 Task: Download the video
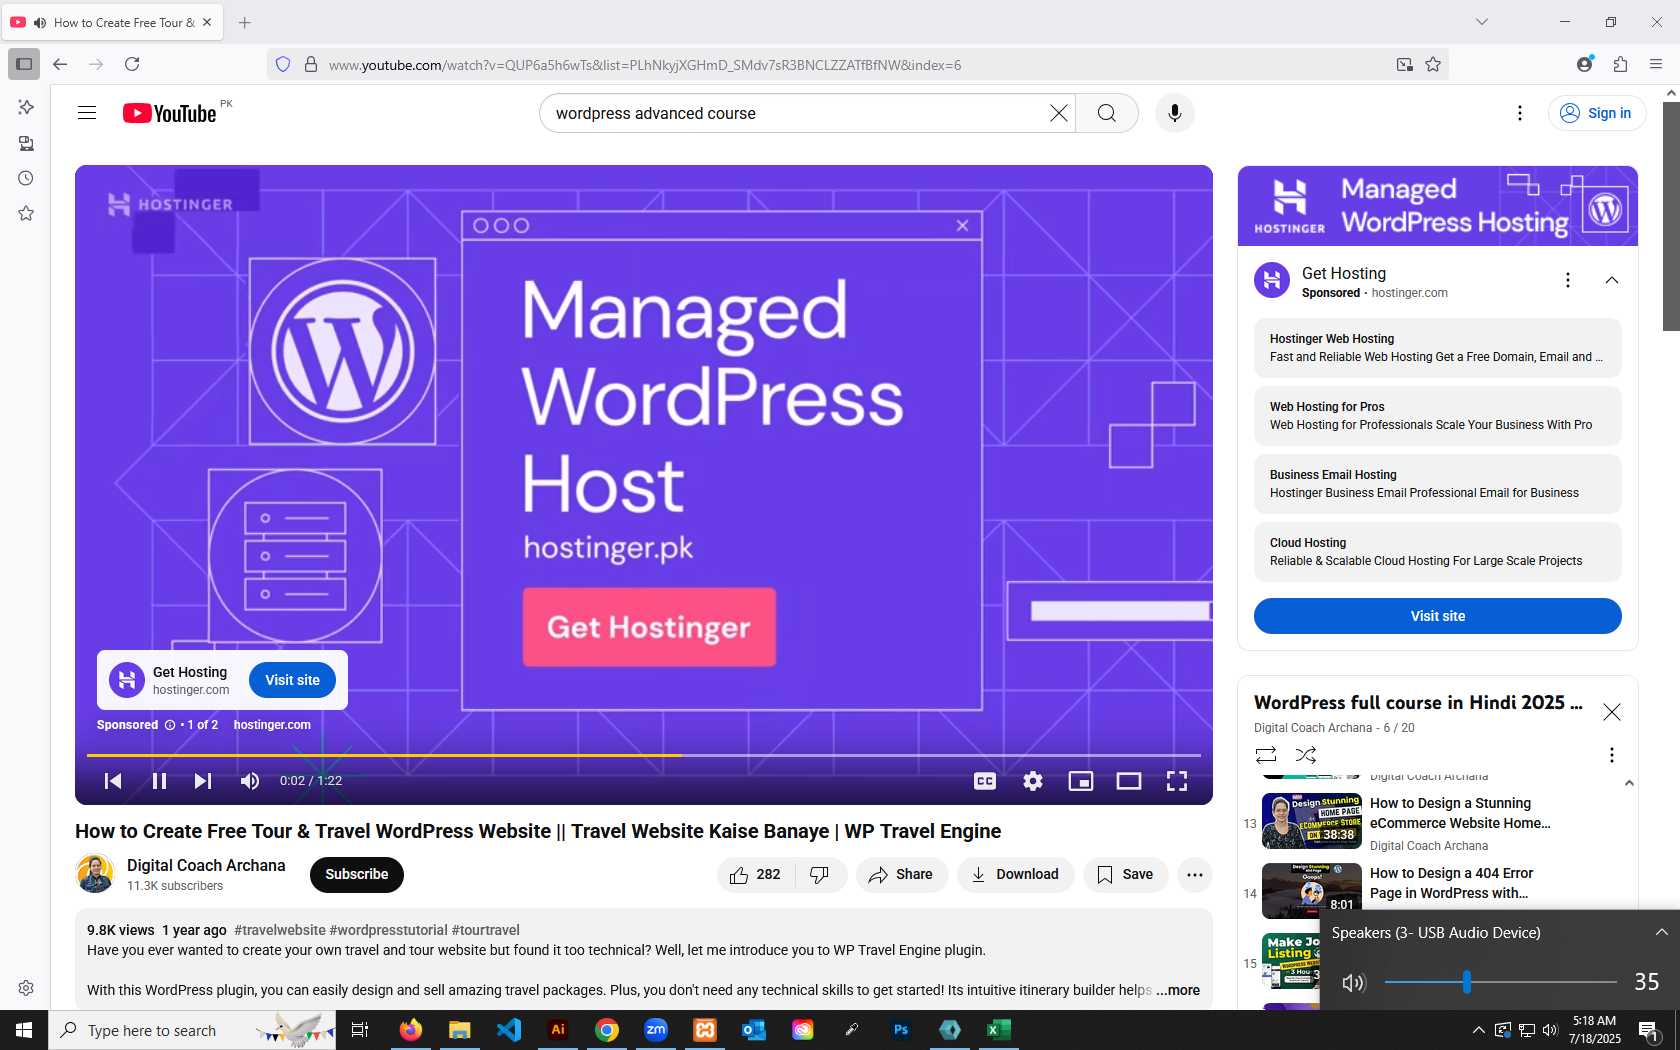tap(1015, 875)
